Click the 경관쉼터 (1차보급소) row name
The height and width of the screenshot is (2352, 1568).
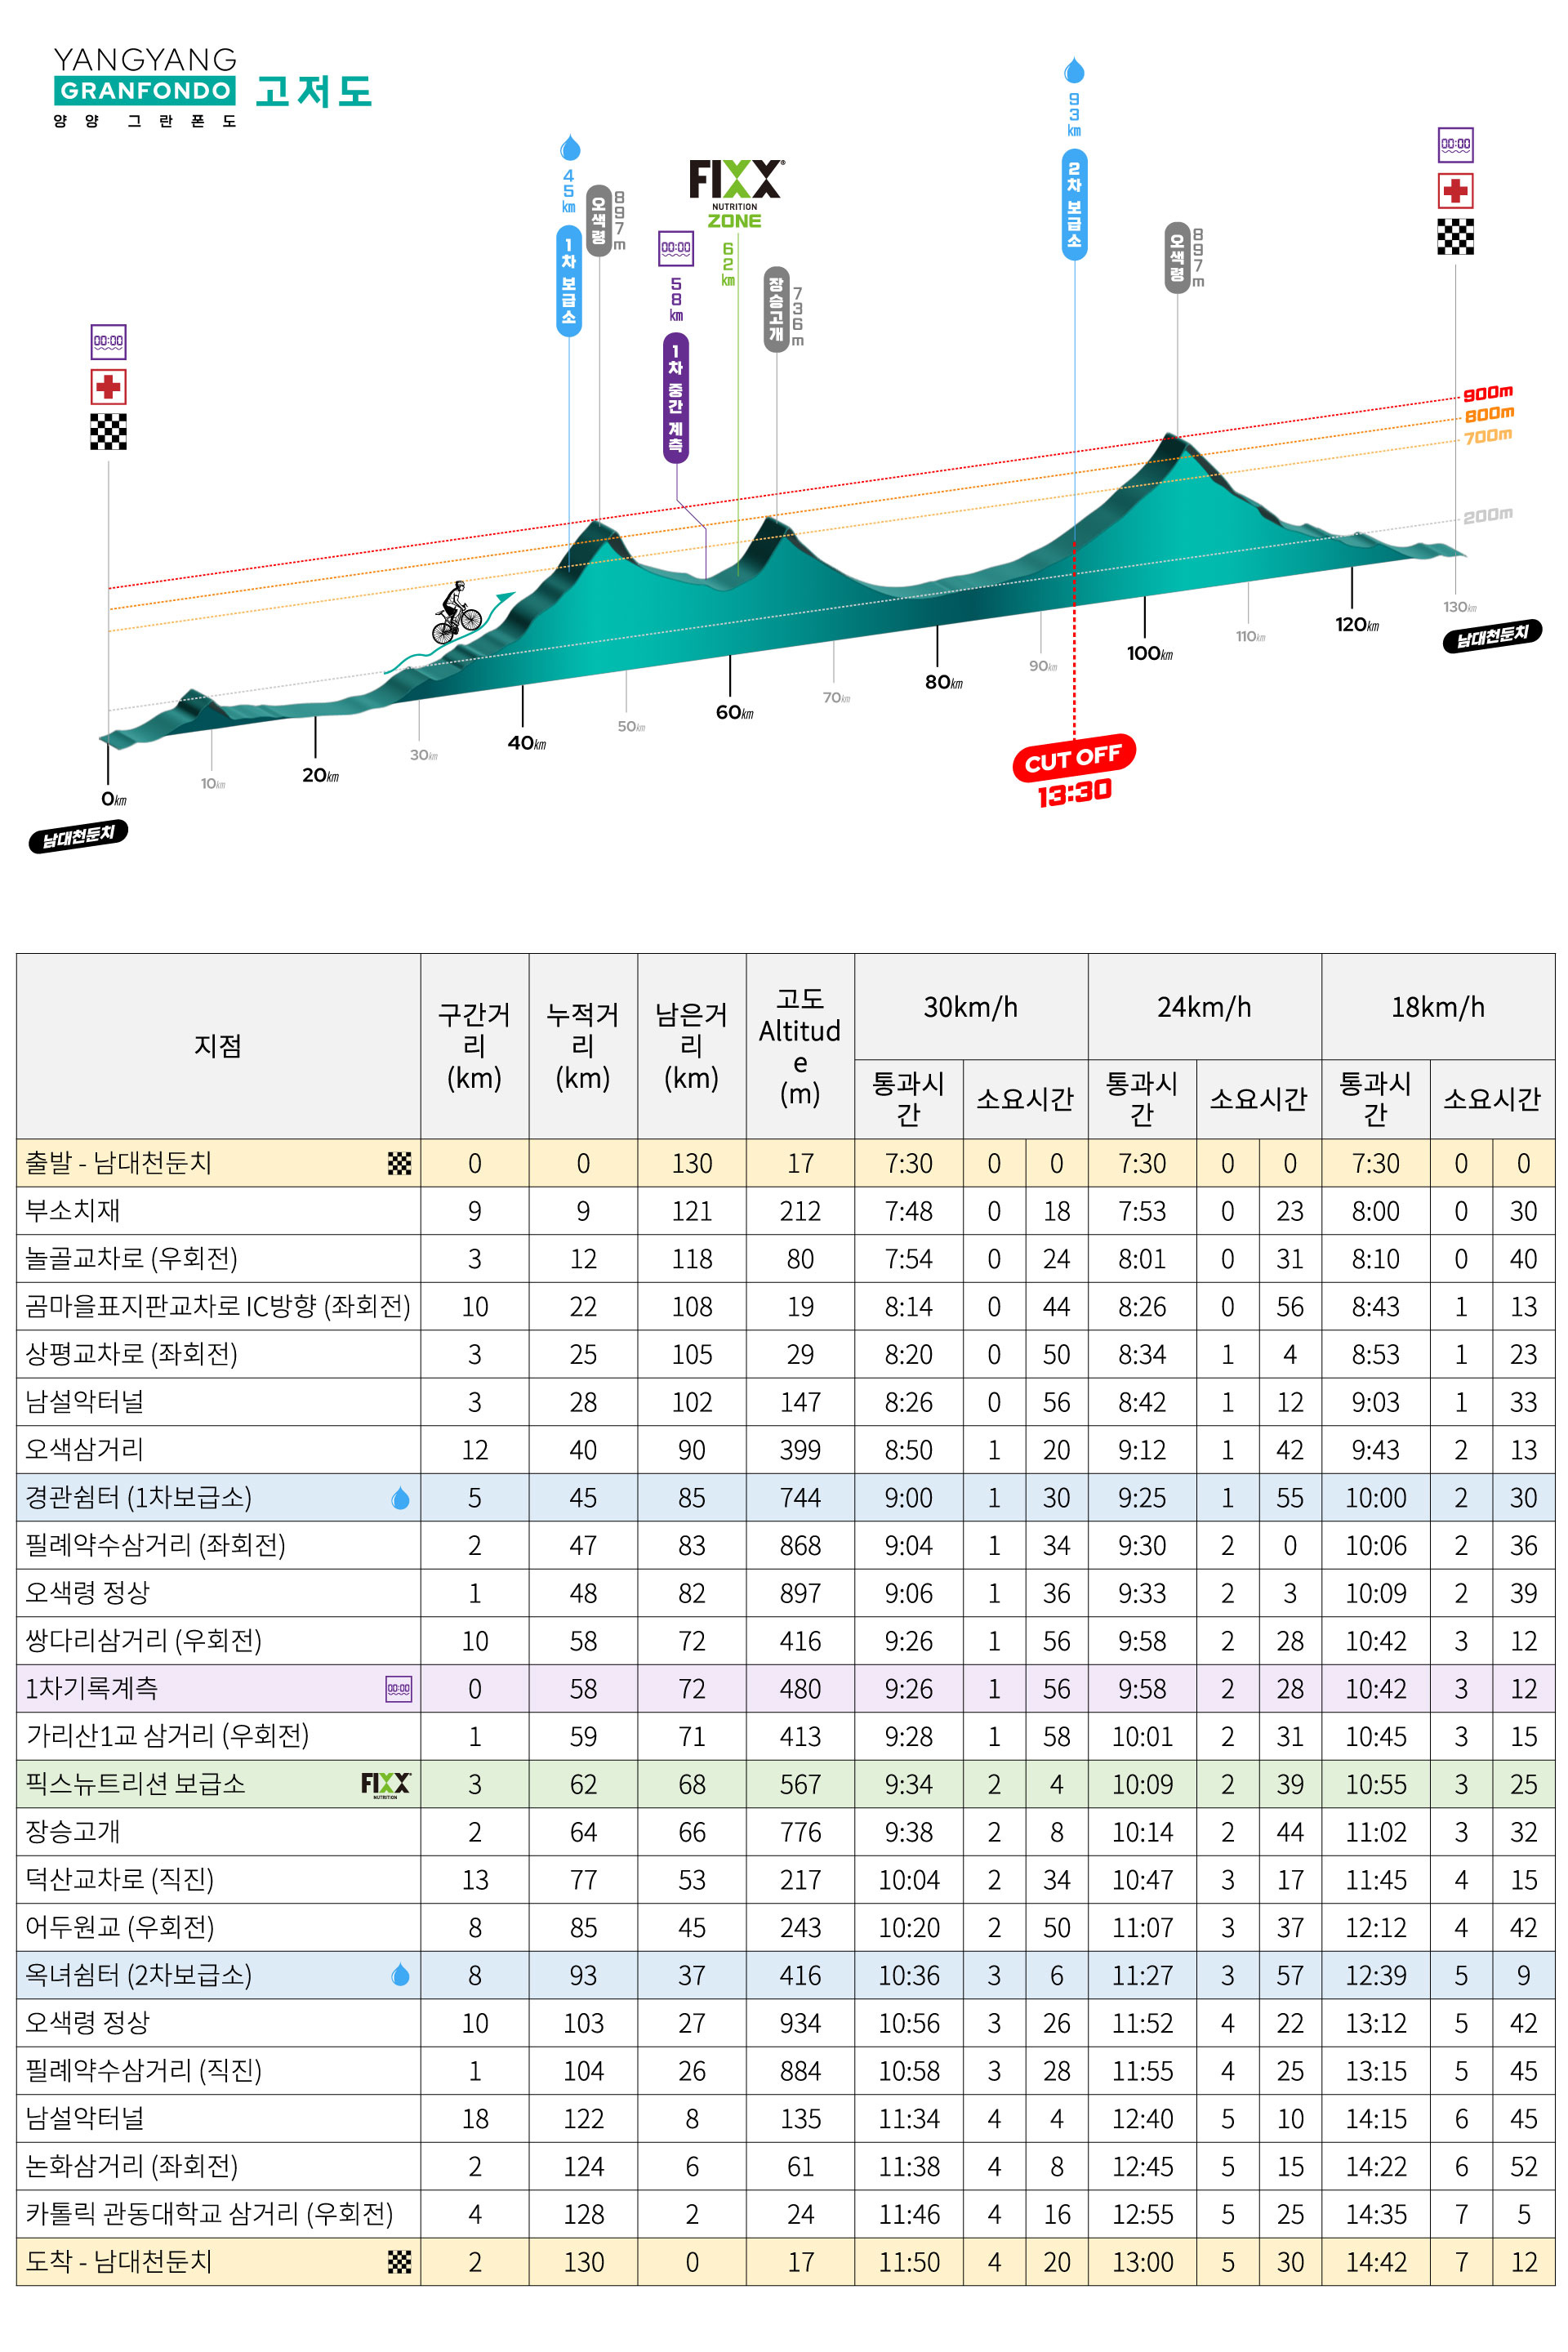138,1498
